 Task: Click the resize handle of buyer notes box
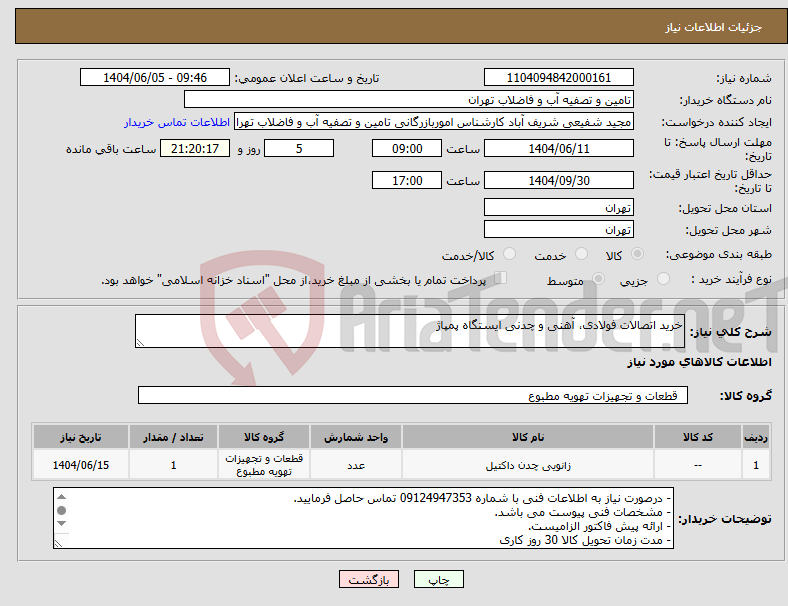pyautogui.click(x=58, y=543)
